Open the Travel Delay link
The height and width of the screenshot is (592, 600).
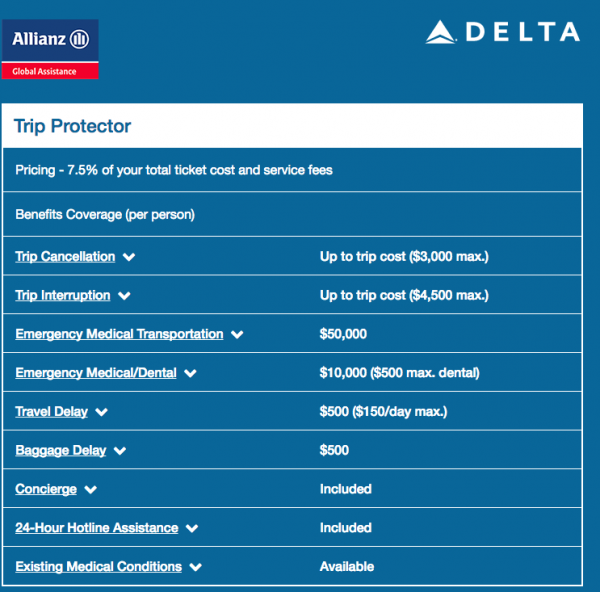(x=52, y=412)
